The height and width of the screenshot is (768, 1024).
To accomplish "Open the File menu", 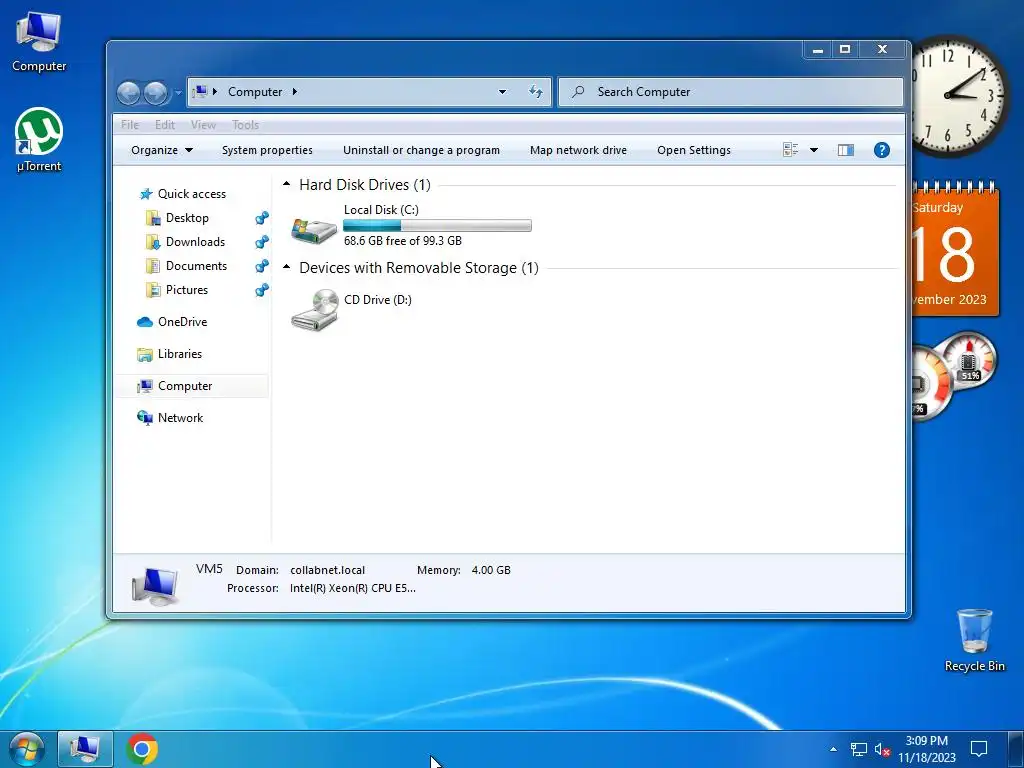I will (x=130, y=125).
